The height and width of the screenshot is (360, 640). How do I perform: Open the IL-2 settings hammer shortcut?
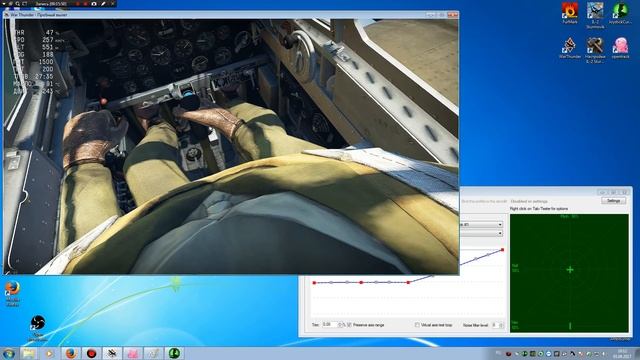tap(595, 50)
